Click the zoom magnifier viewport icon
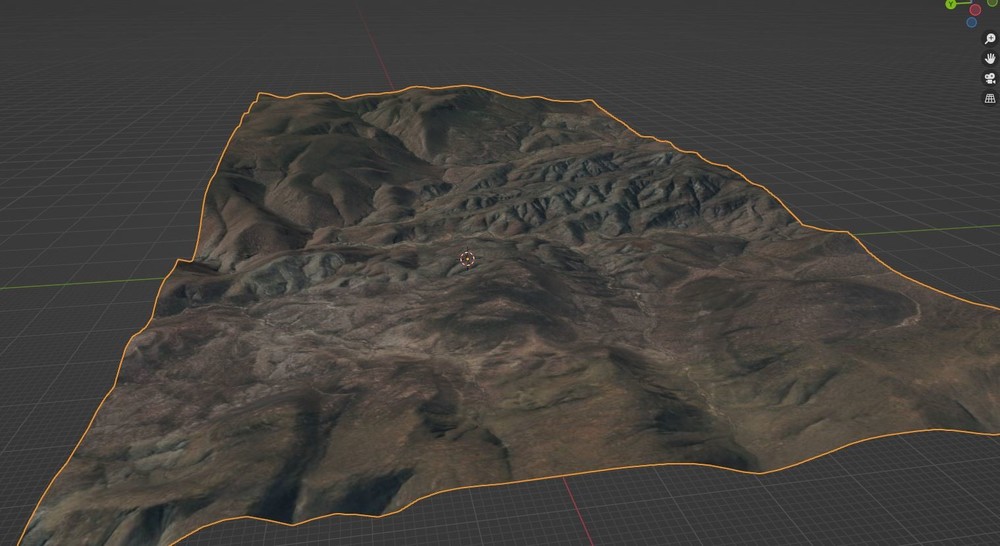Image resolution: width=1000 pixels, height=546 pixels. tap(990, 39)
